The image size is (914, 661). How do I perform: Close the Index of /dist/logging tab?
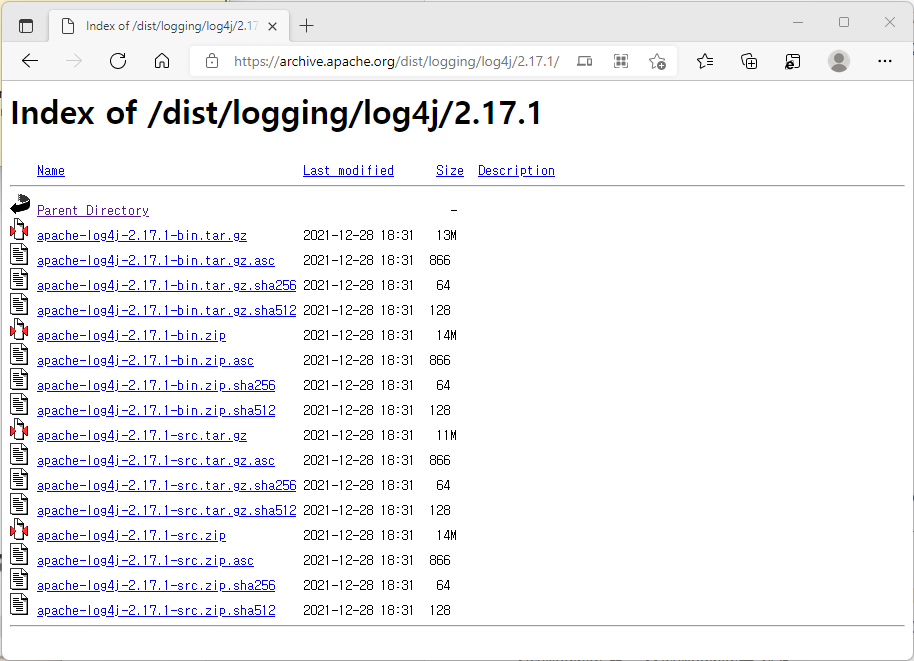(272, 26)
